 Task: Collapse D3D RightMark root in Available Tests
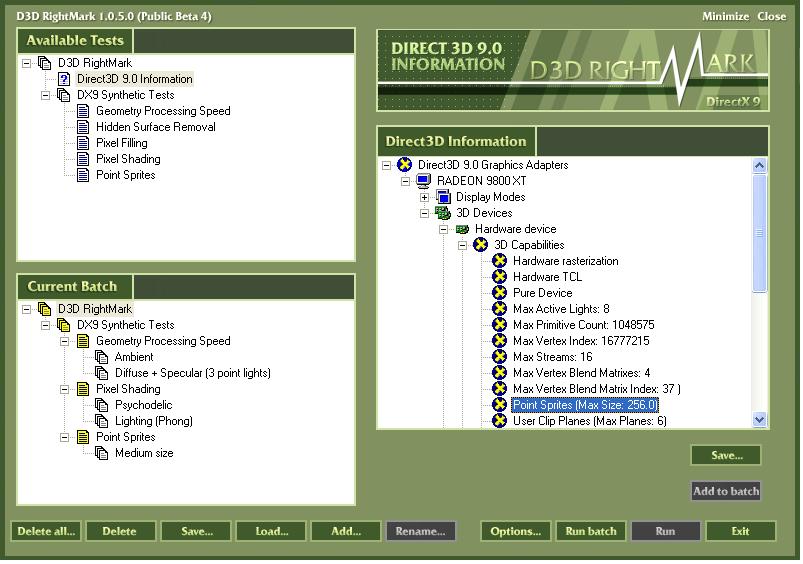click(x=26, y=64)
